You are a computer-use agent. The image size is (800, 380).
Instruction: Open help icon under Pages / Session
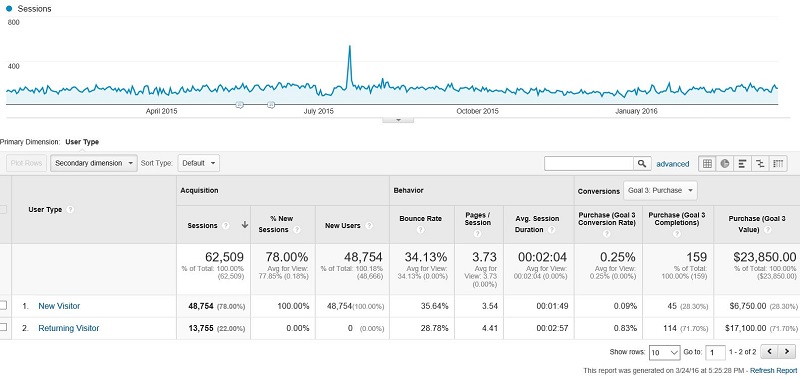[x=478, y=234]
